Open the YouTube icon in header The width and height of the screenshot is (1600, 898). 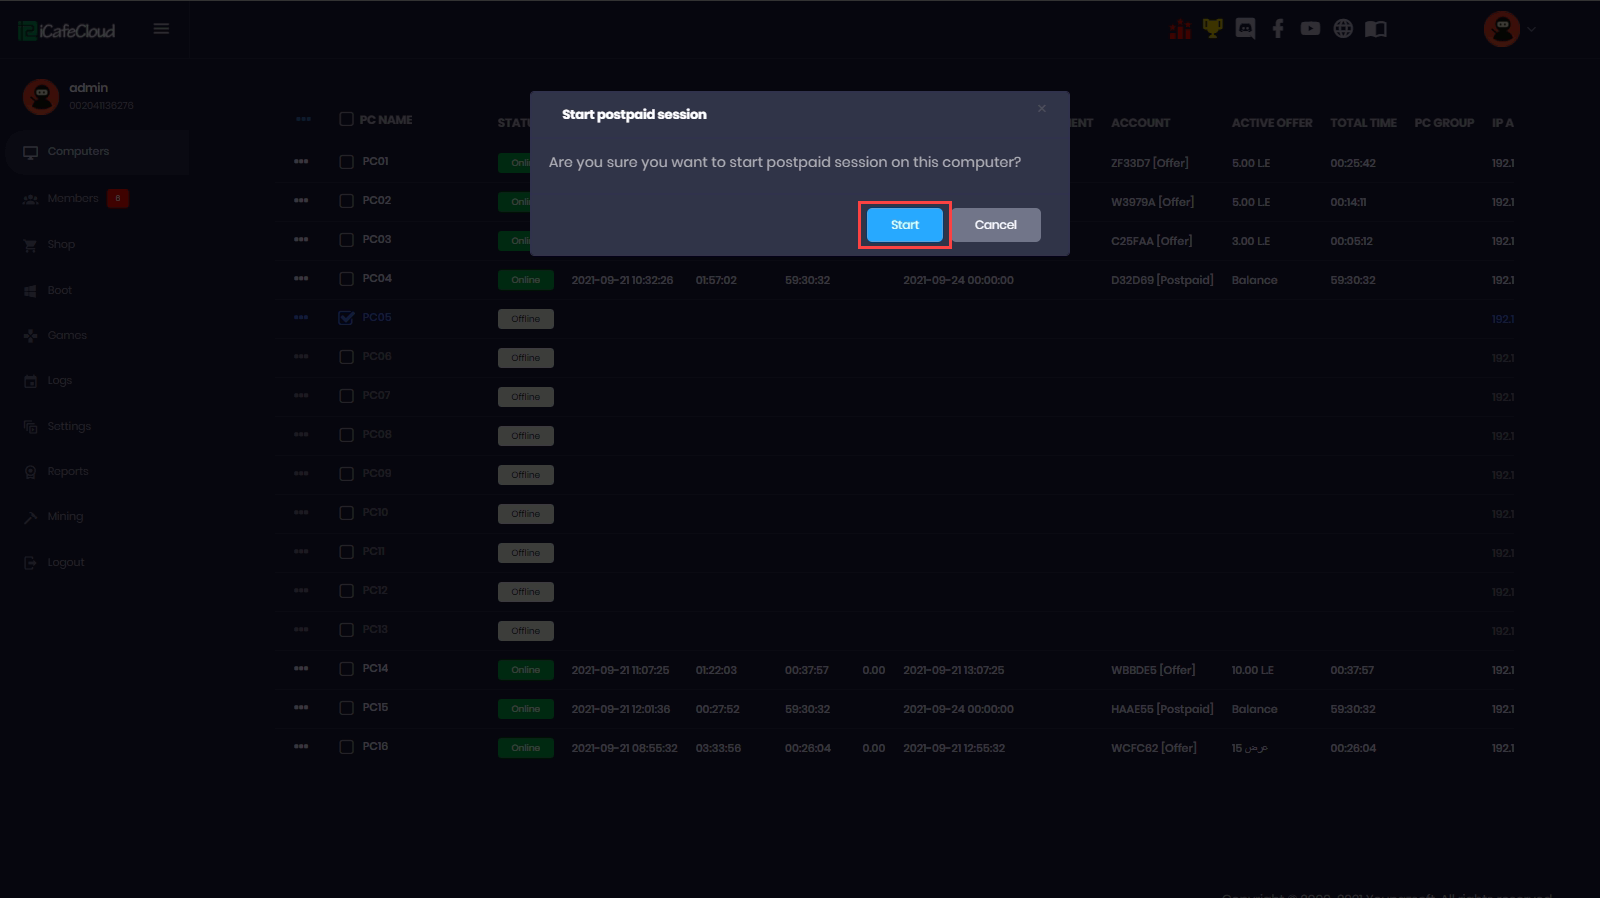[1310, 29]
